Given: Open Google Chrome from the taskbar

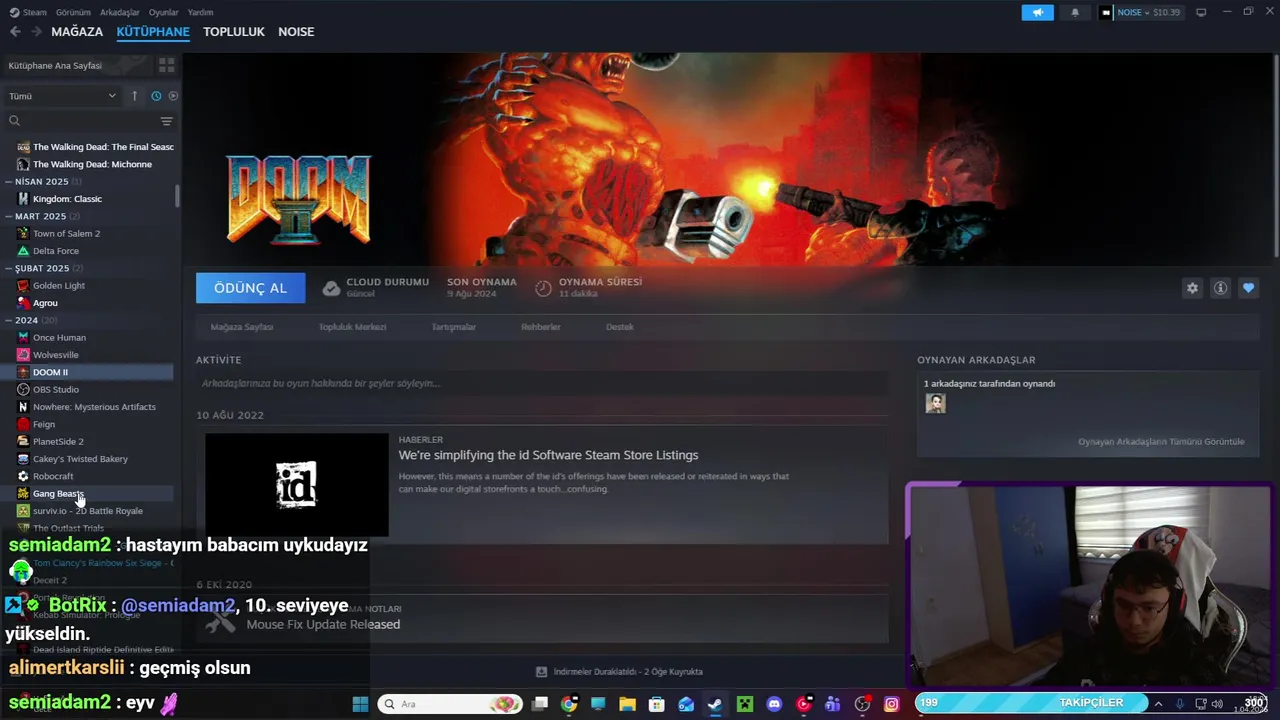Looking at the screenshot, I should pyautogui.click(x=569, y=704).
